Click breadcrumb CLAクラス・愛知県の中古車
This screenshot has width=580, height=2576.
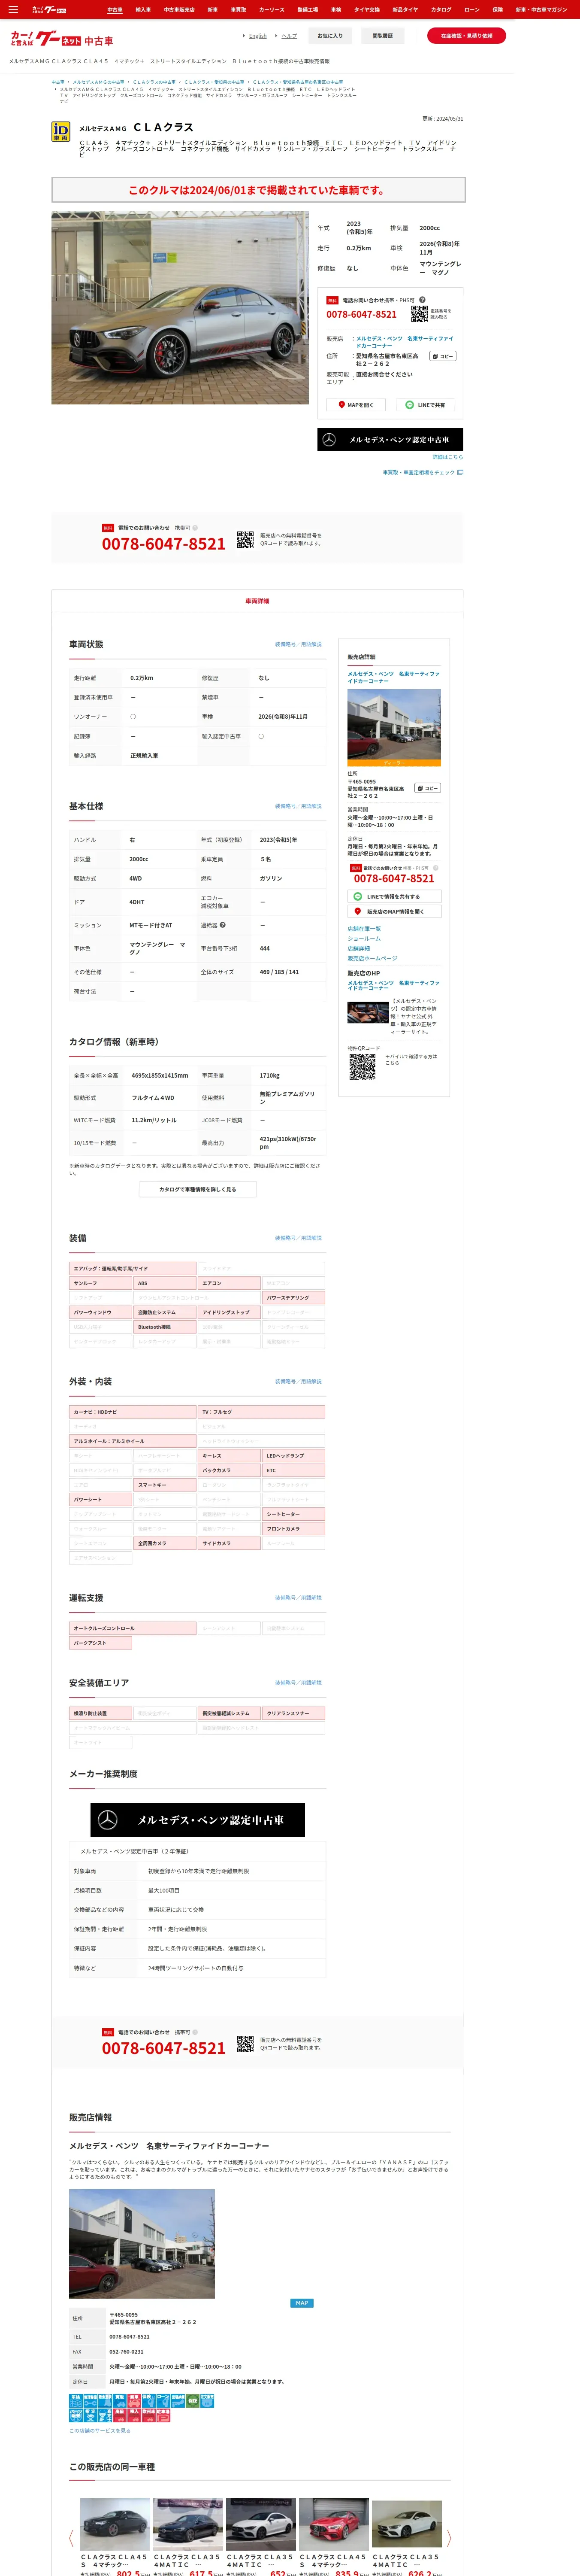click(x=214, y=82)
